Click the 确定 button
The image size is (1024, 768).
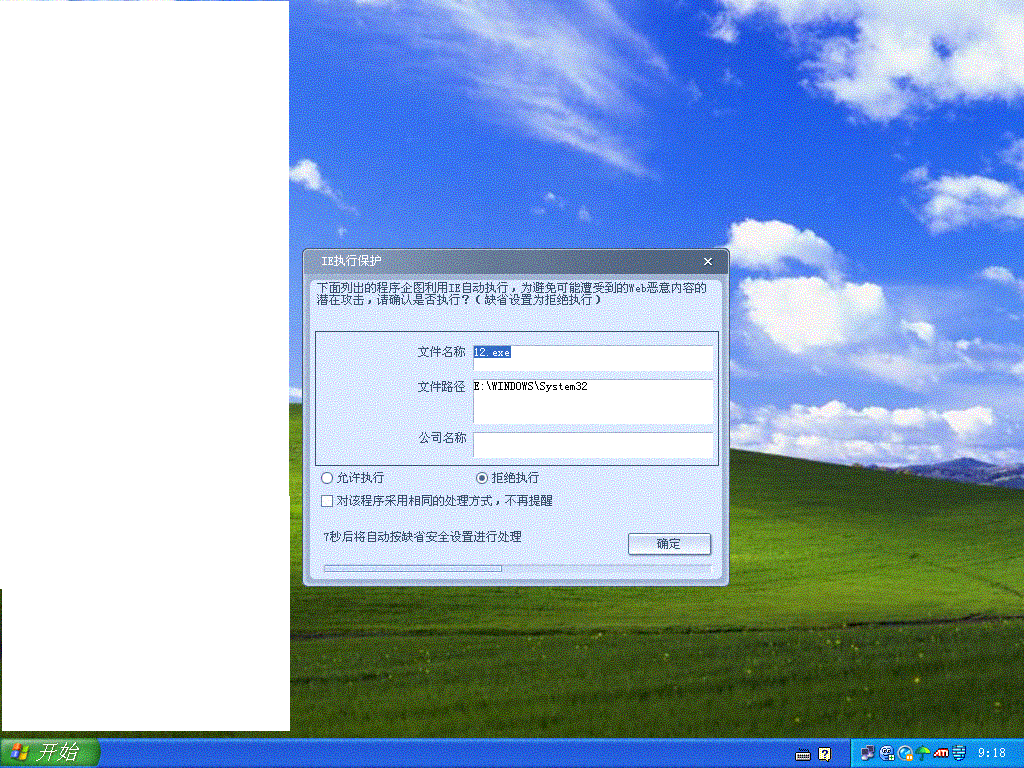pos(669,543)
